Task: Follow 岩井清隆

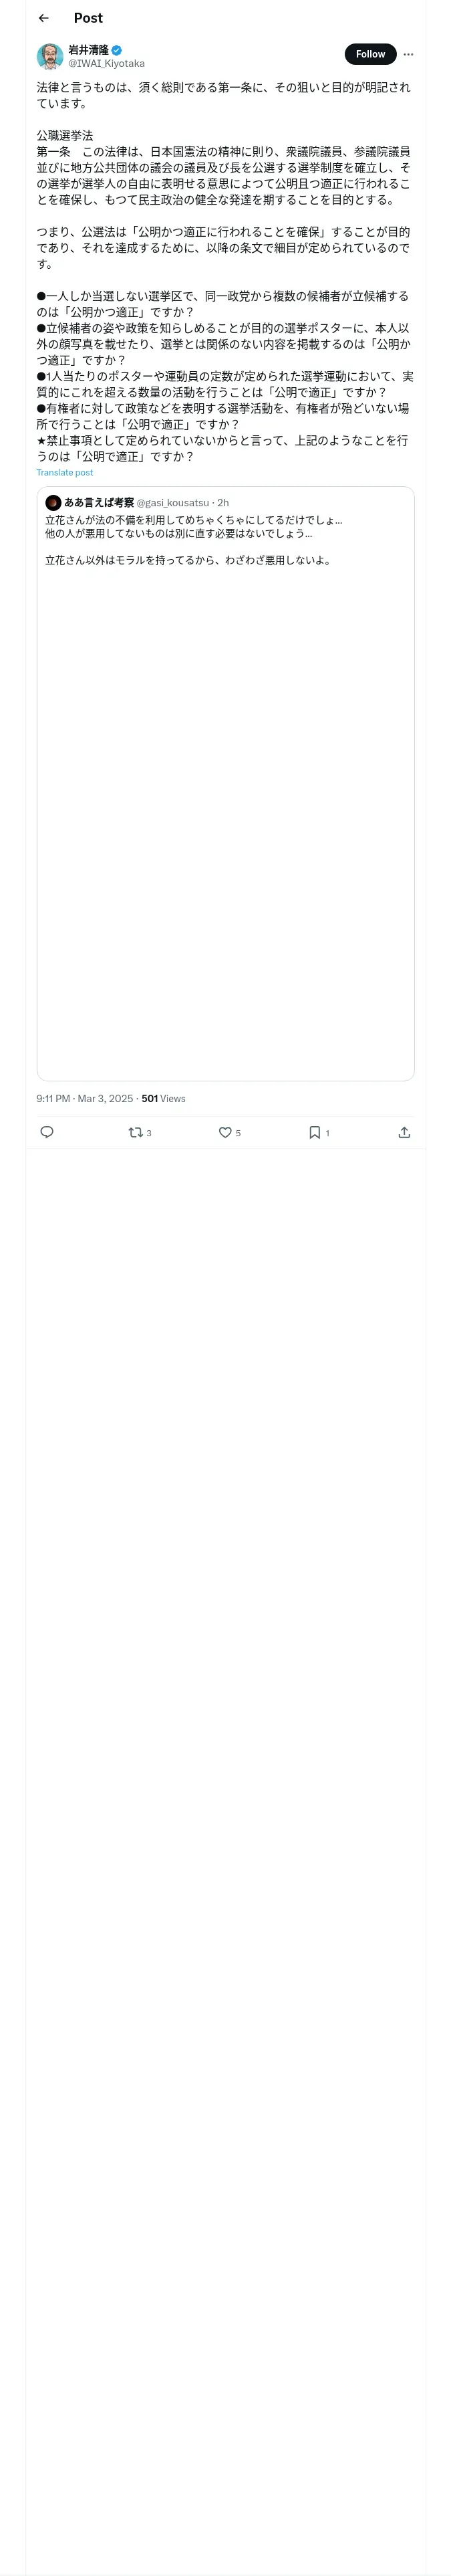Action: pyautogui.click(x=370, y=54)
